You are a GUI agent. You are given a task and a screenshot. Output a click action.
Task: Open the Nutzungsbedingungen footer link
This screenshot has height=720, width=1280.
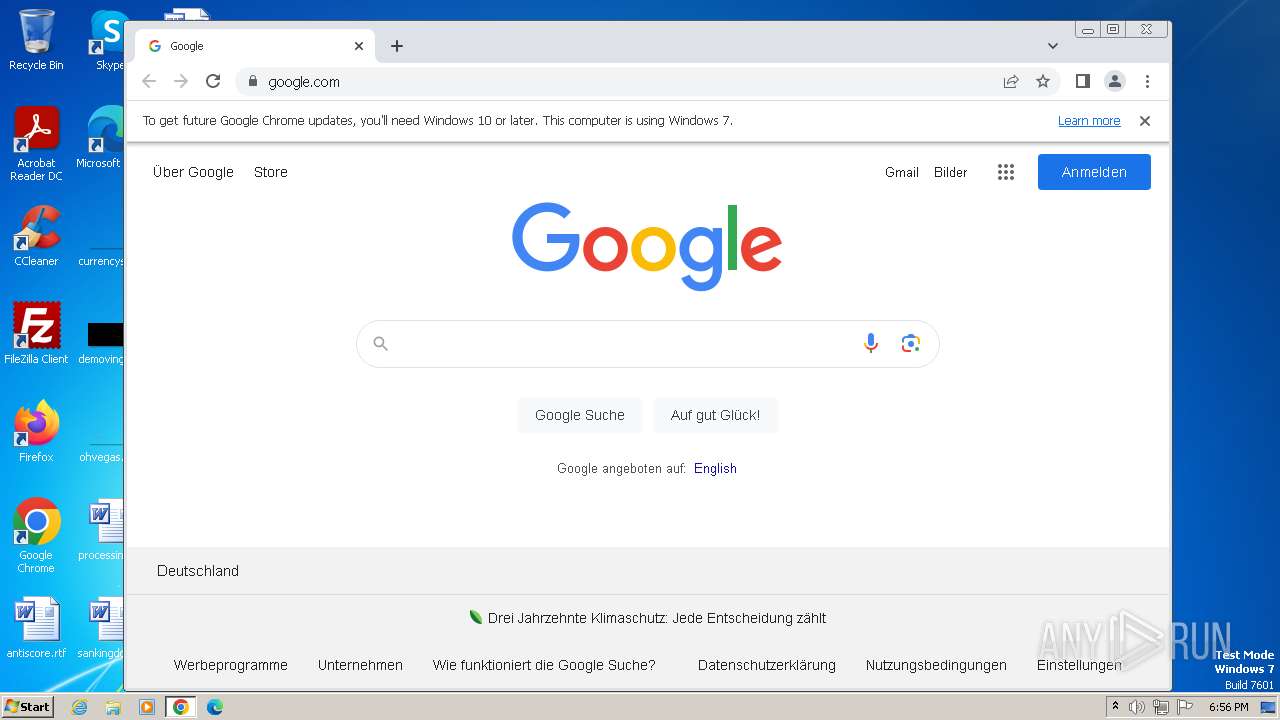[936, 665]
